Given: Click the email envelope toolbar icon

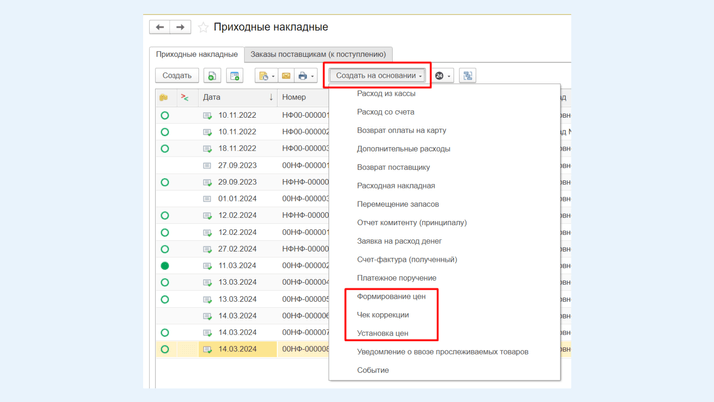Looking at the screenshot, I should coord(286,76).
